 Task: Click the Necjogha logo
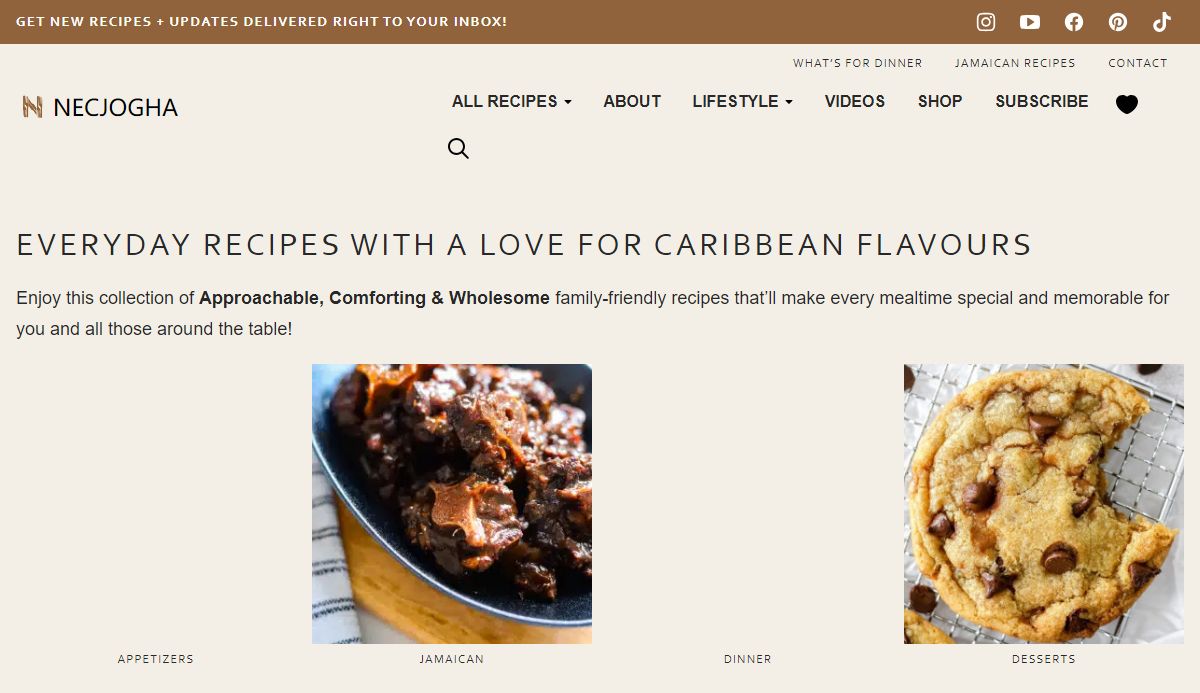[x=100, y=107]
